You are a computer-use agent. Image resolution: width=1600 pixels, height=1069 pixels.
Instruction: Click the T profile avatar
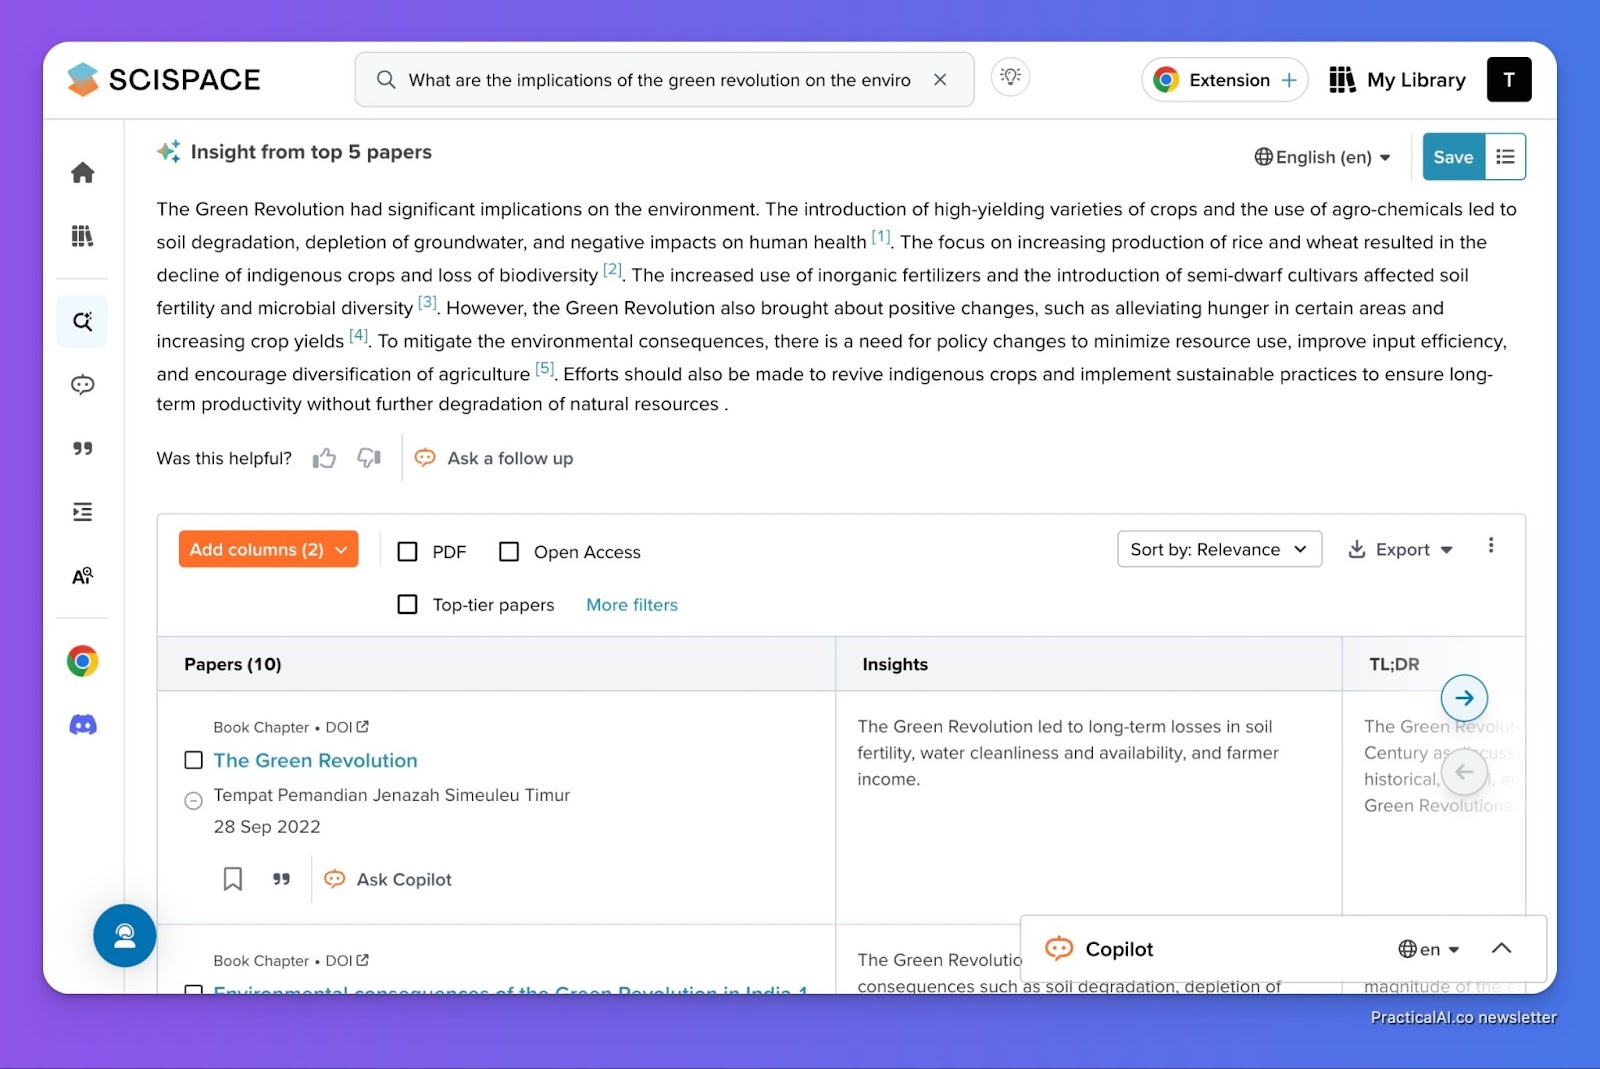(1509, 80)
